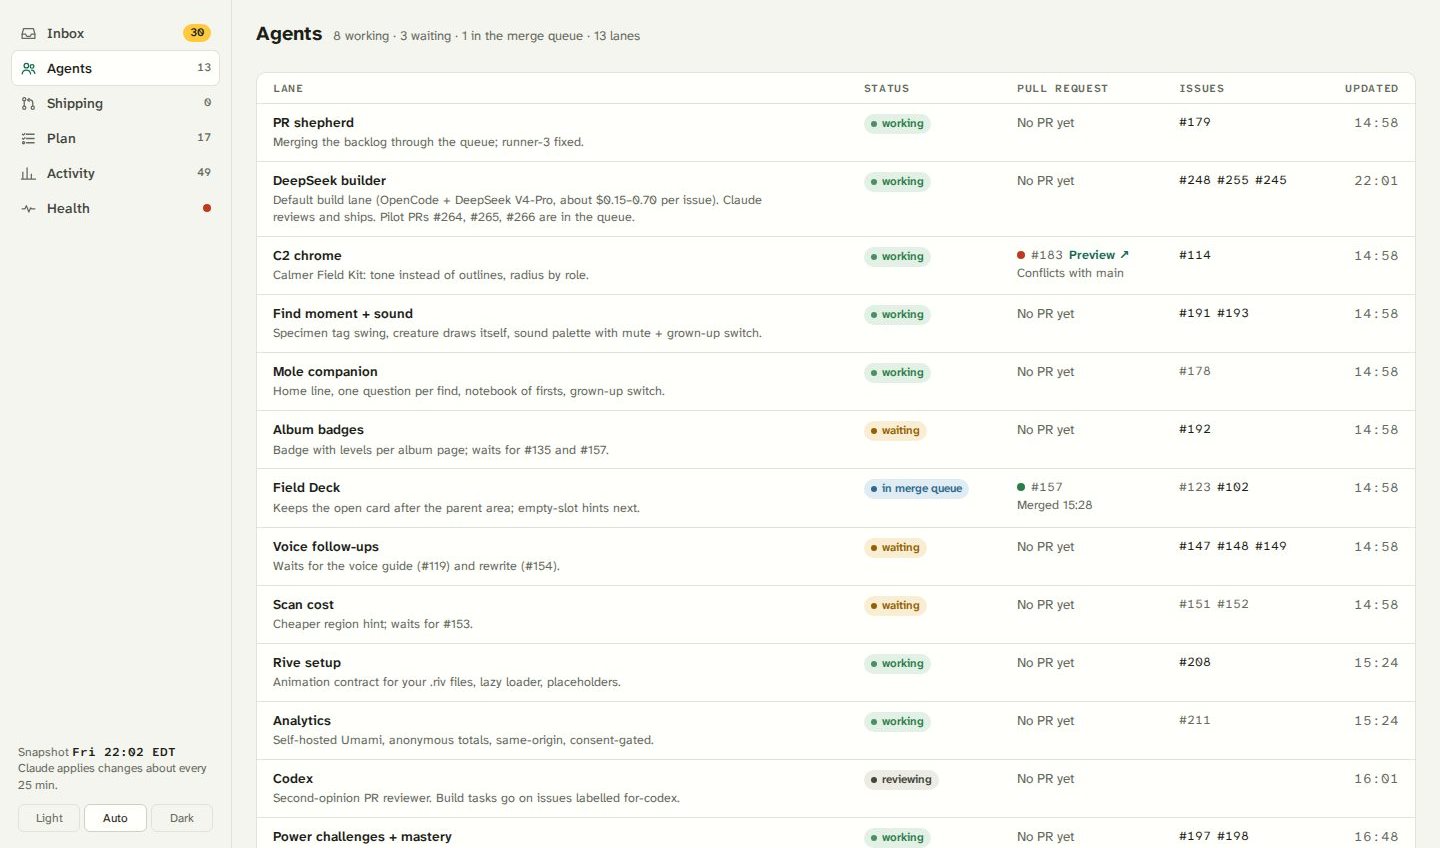
Task: Click issue #102 in Field Deck row
Action: (1233, 487)
